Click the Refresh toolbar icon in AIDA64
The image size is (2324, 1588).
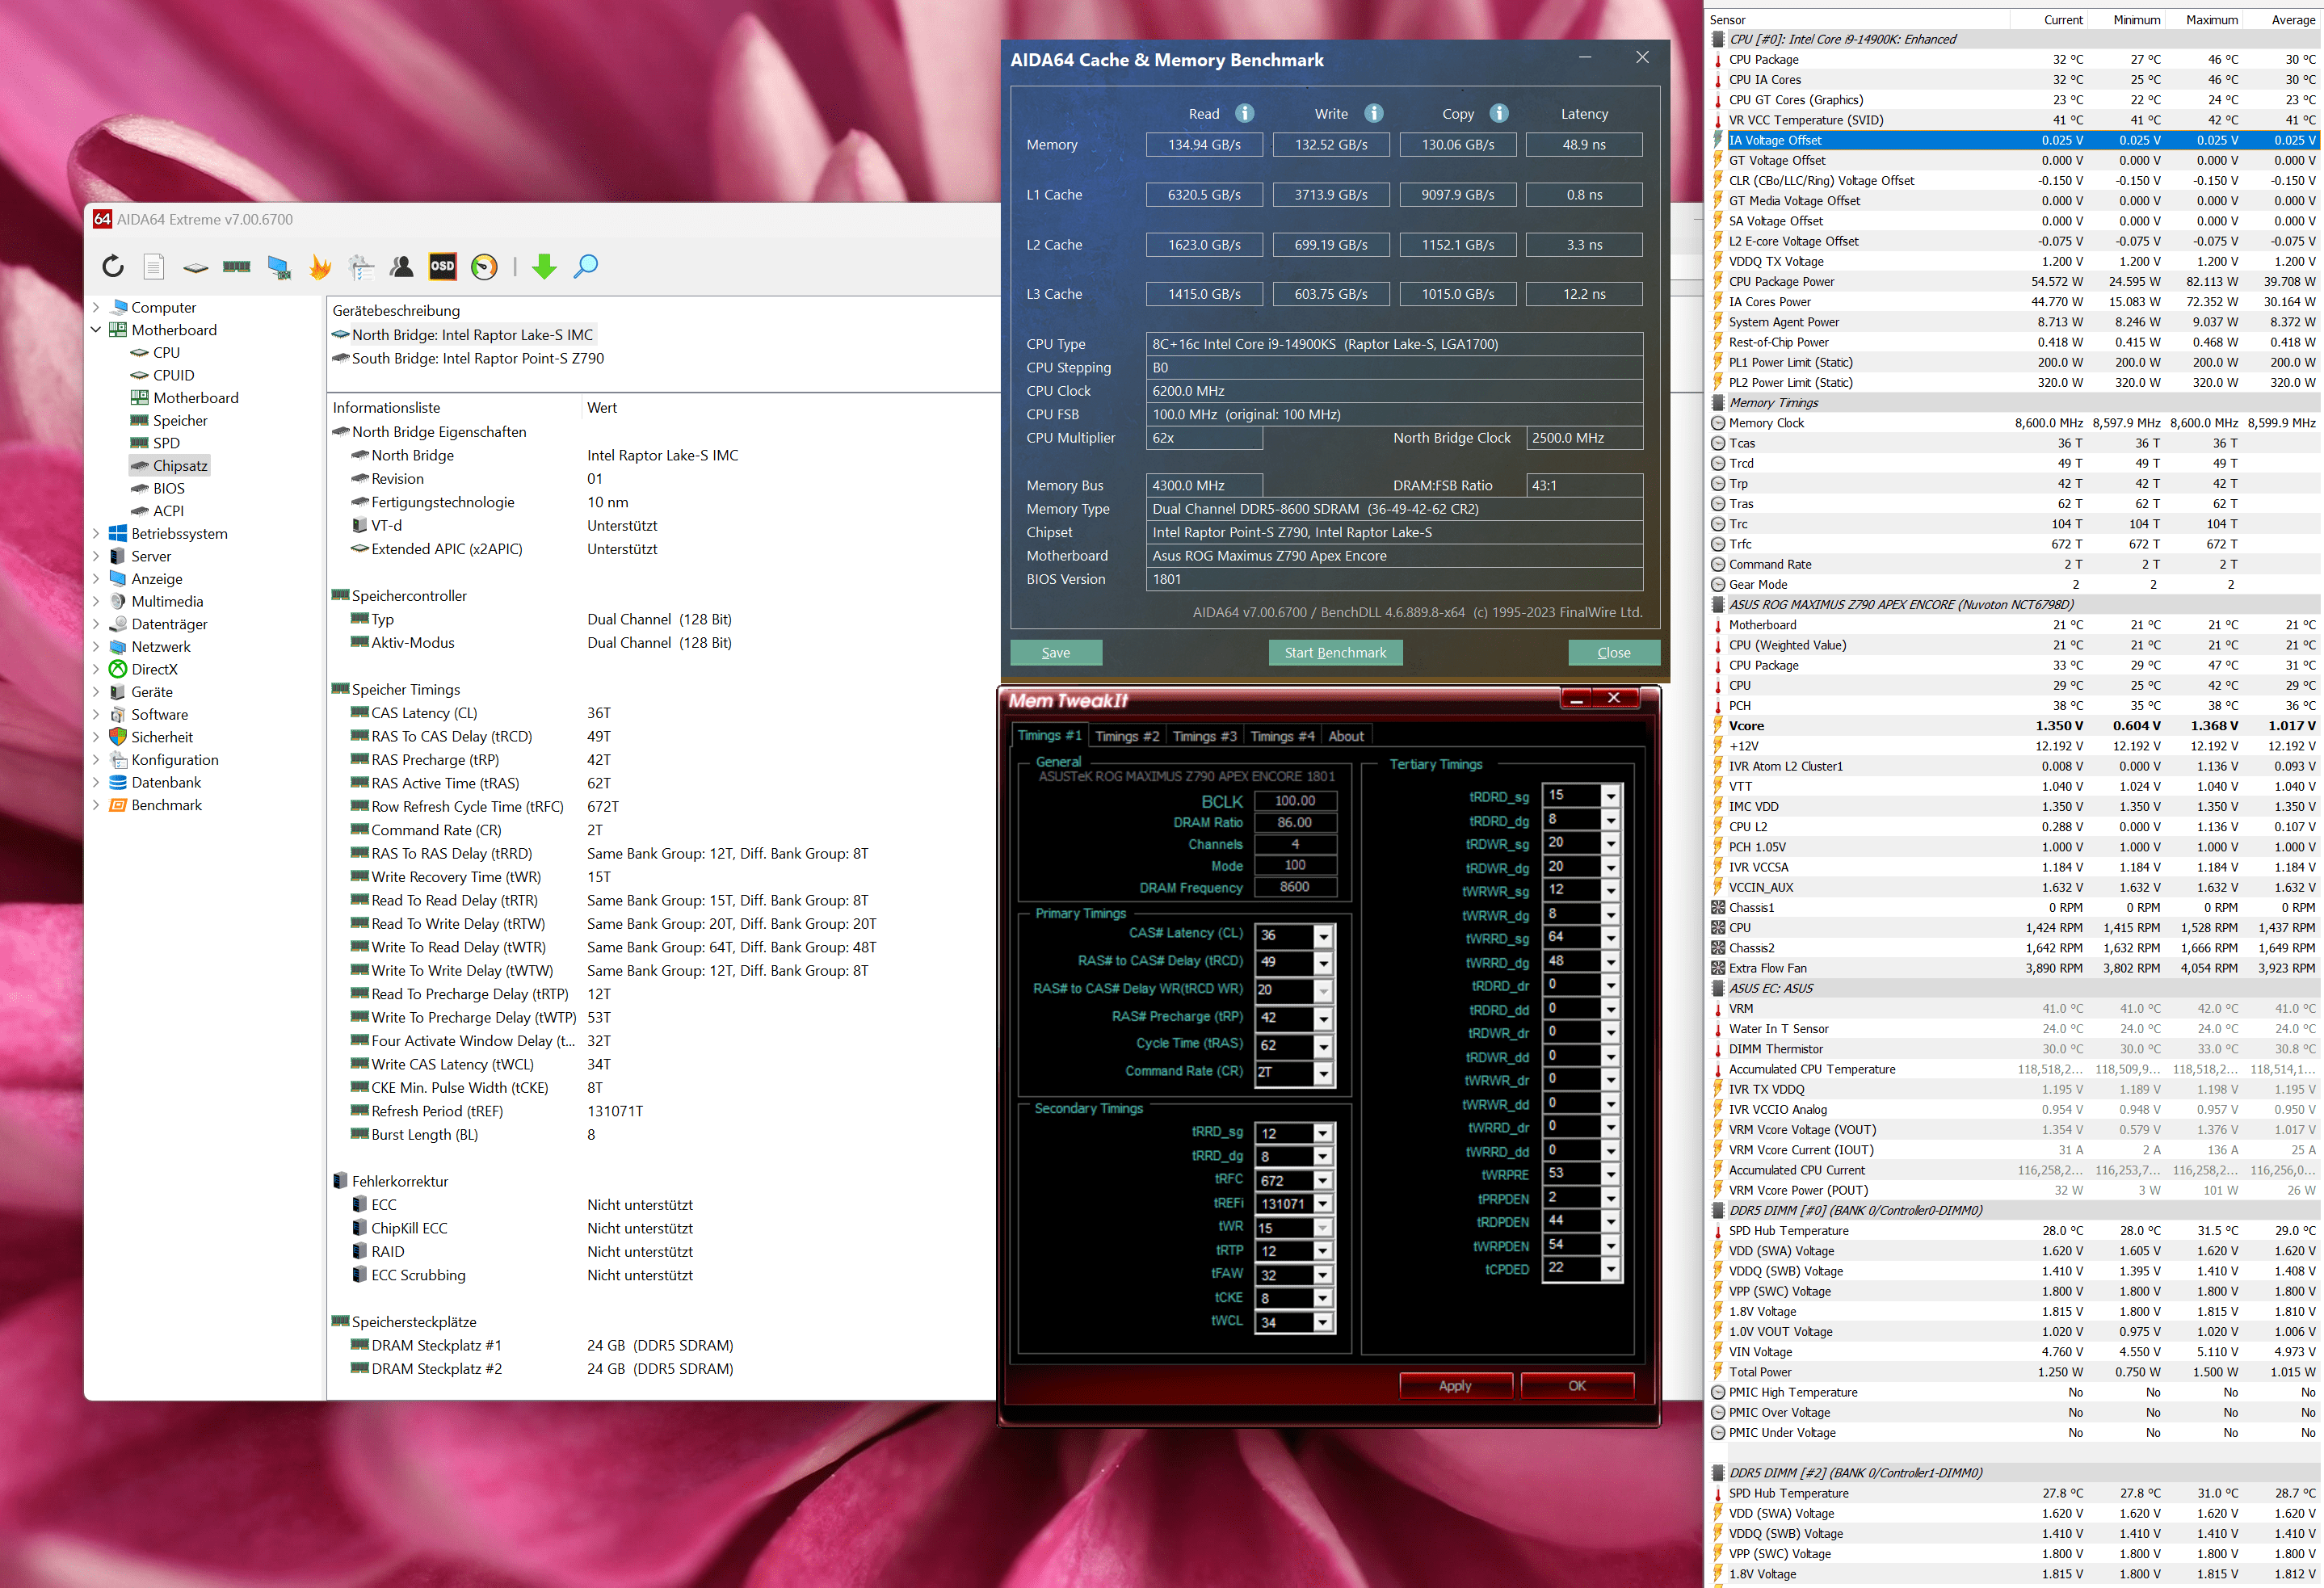(x=113, y=266)
